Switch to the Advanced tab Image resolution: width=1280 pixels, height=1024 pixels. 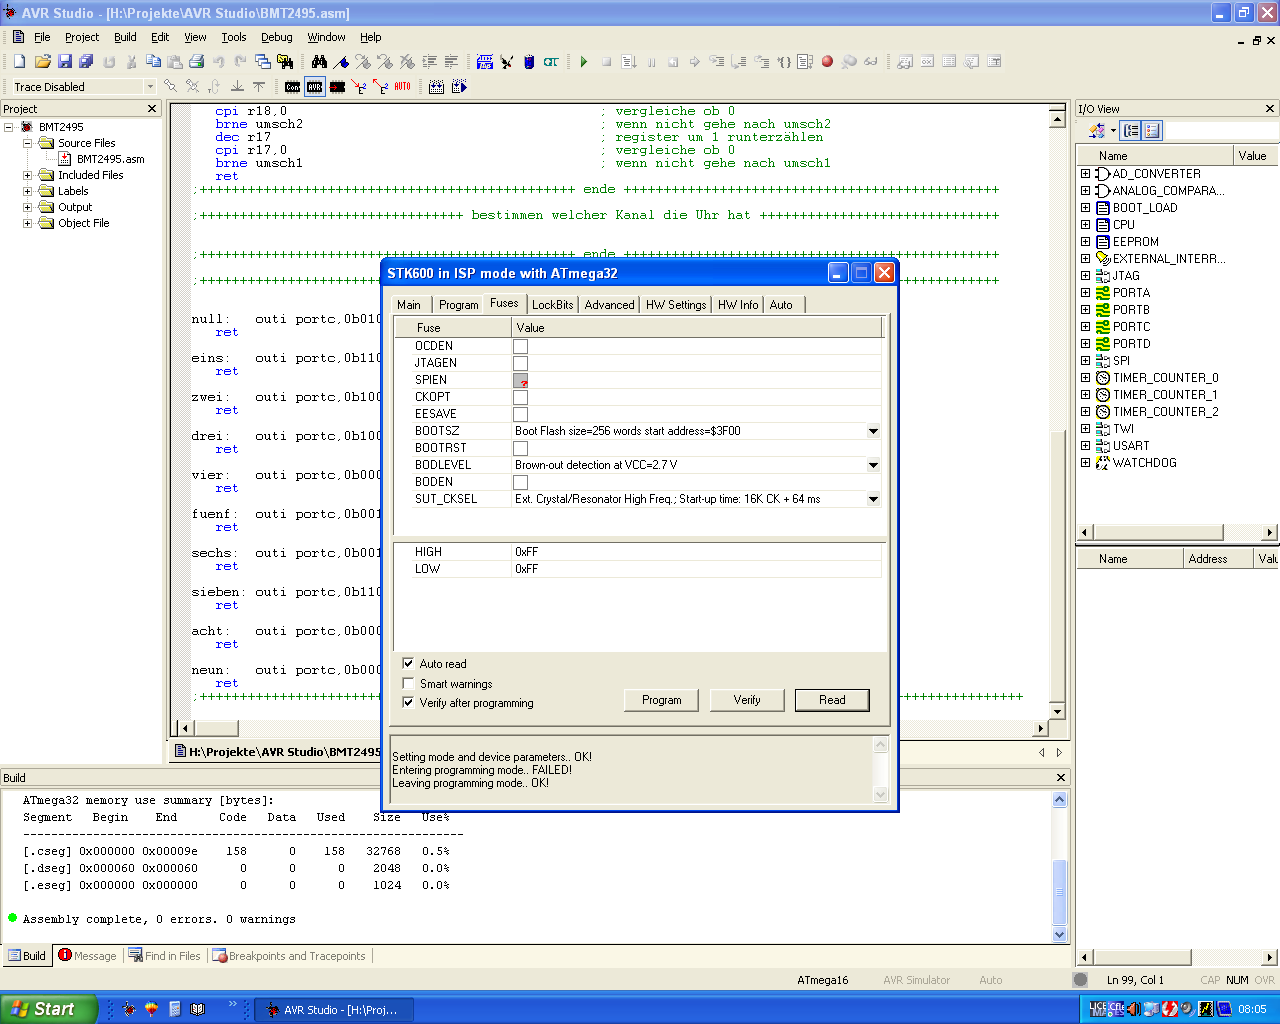[609, 305]
